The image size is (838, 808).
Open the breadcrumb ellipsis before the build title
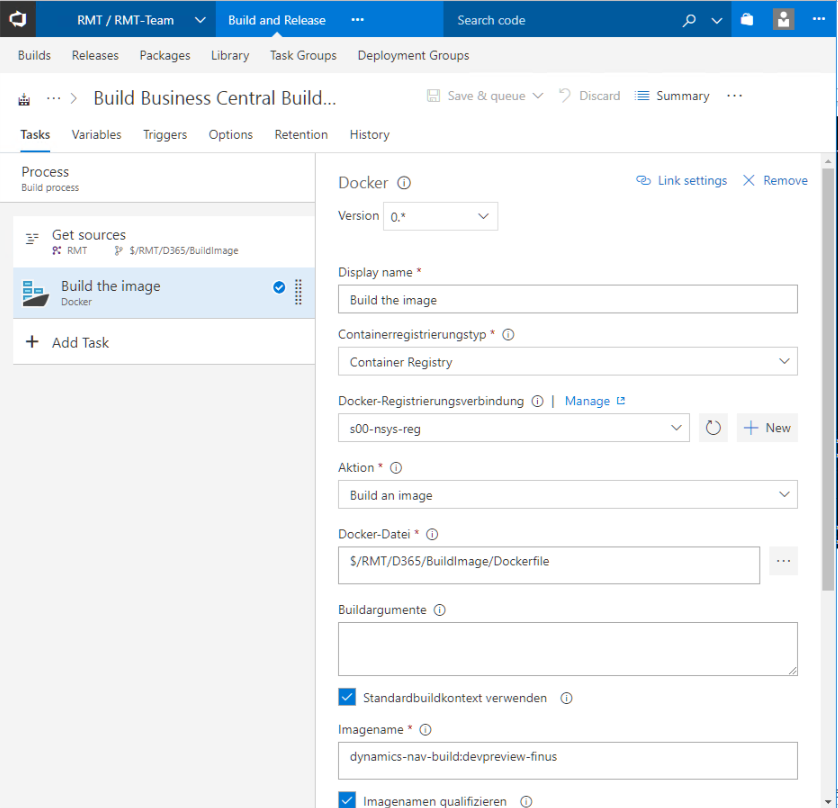[x=53, y=98]
